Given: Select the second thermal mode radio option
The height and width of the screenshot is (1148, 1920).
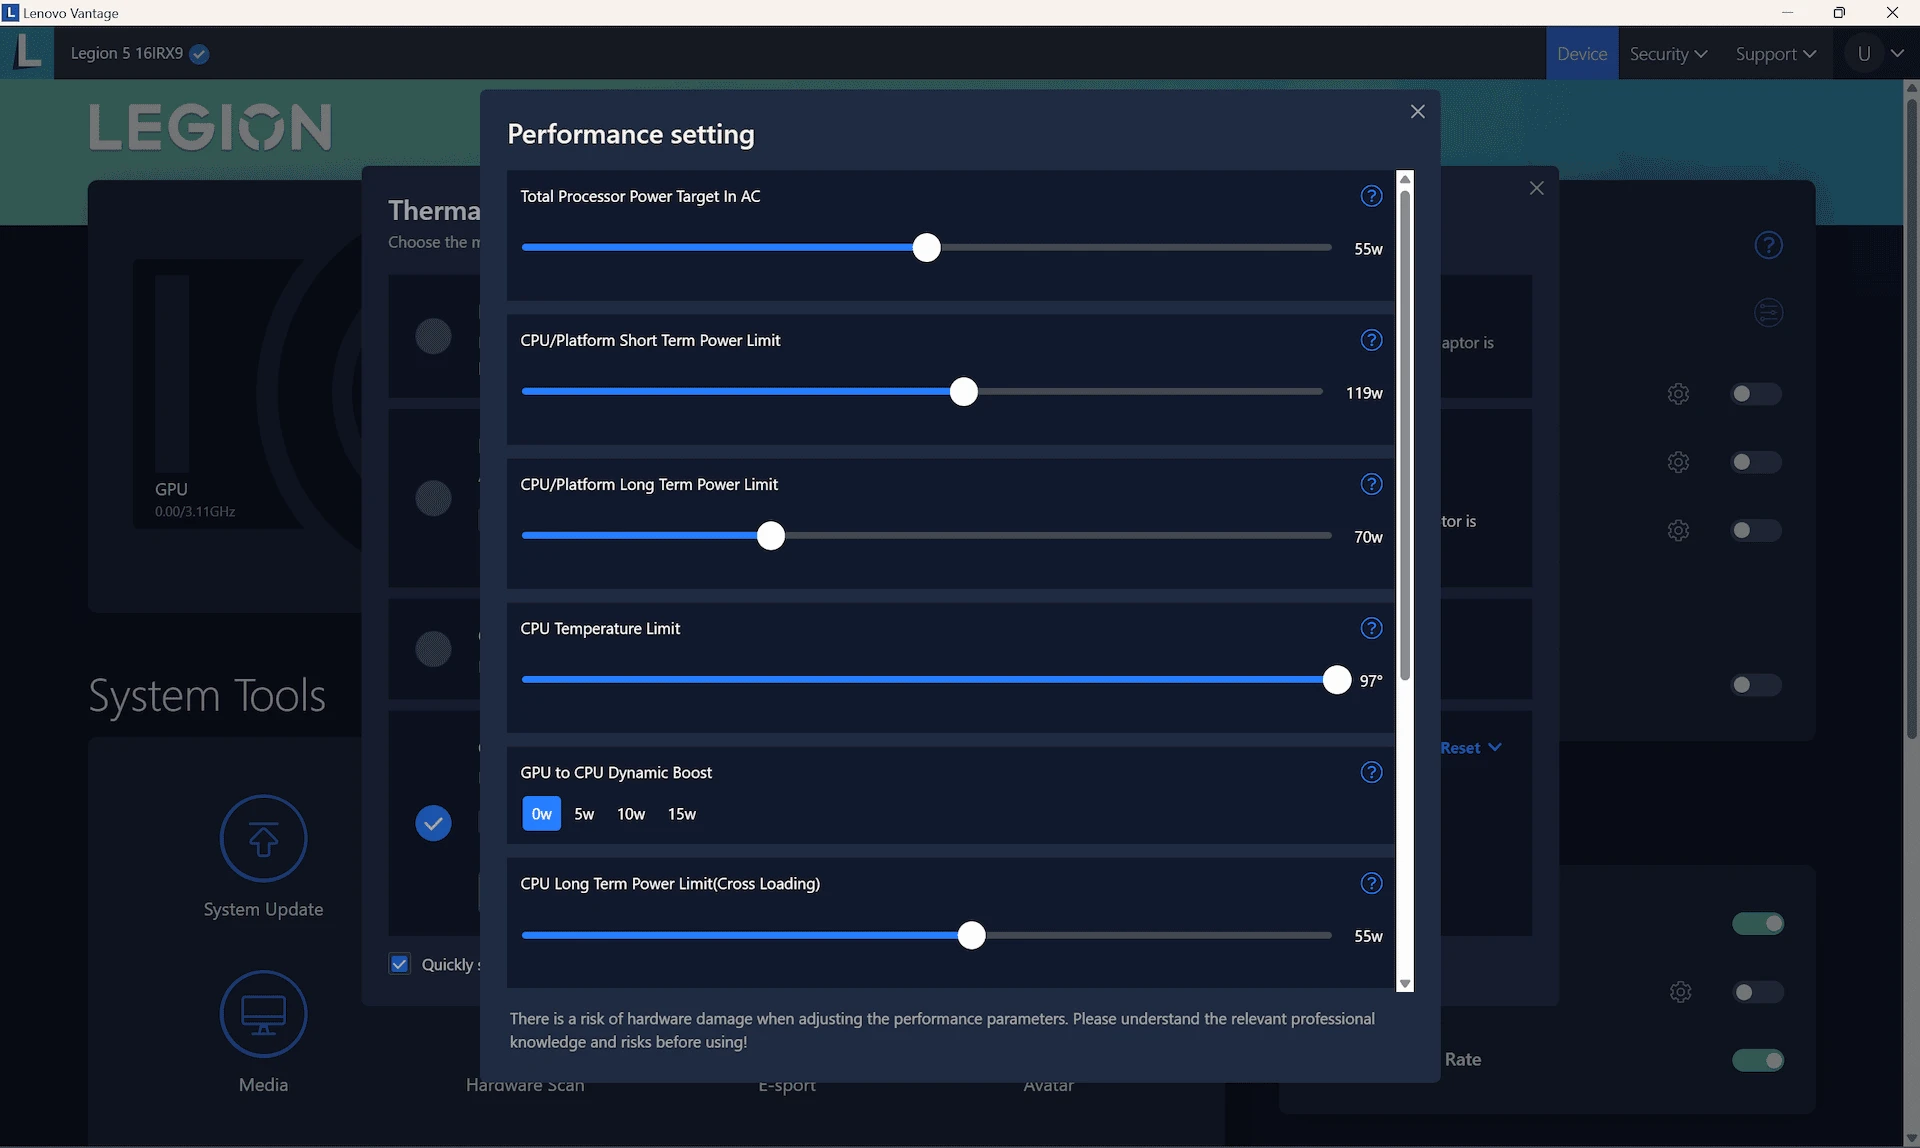Looking at the screenshot, I should (433, 498).
